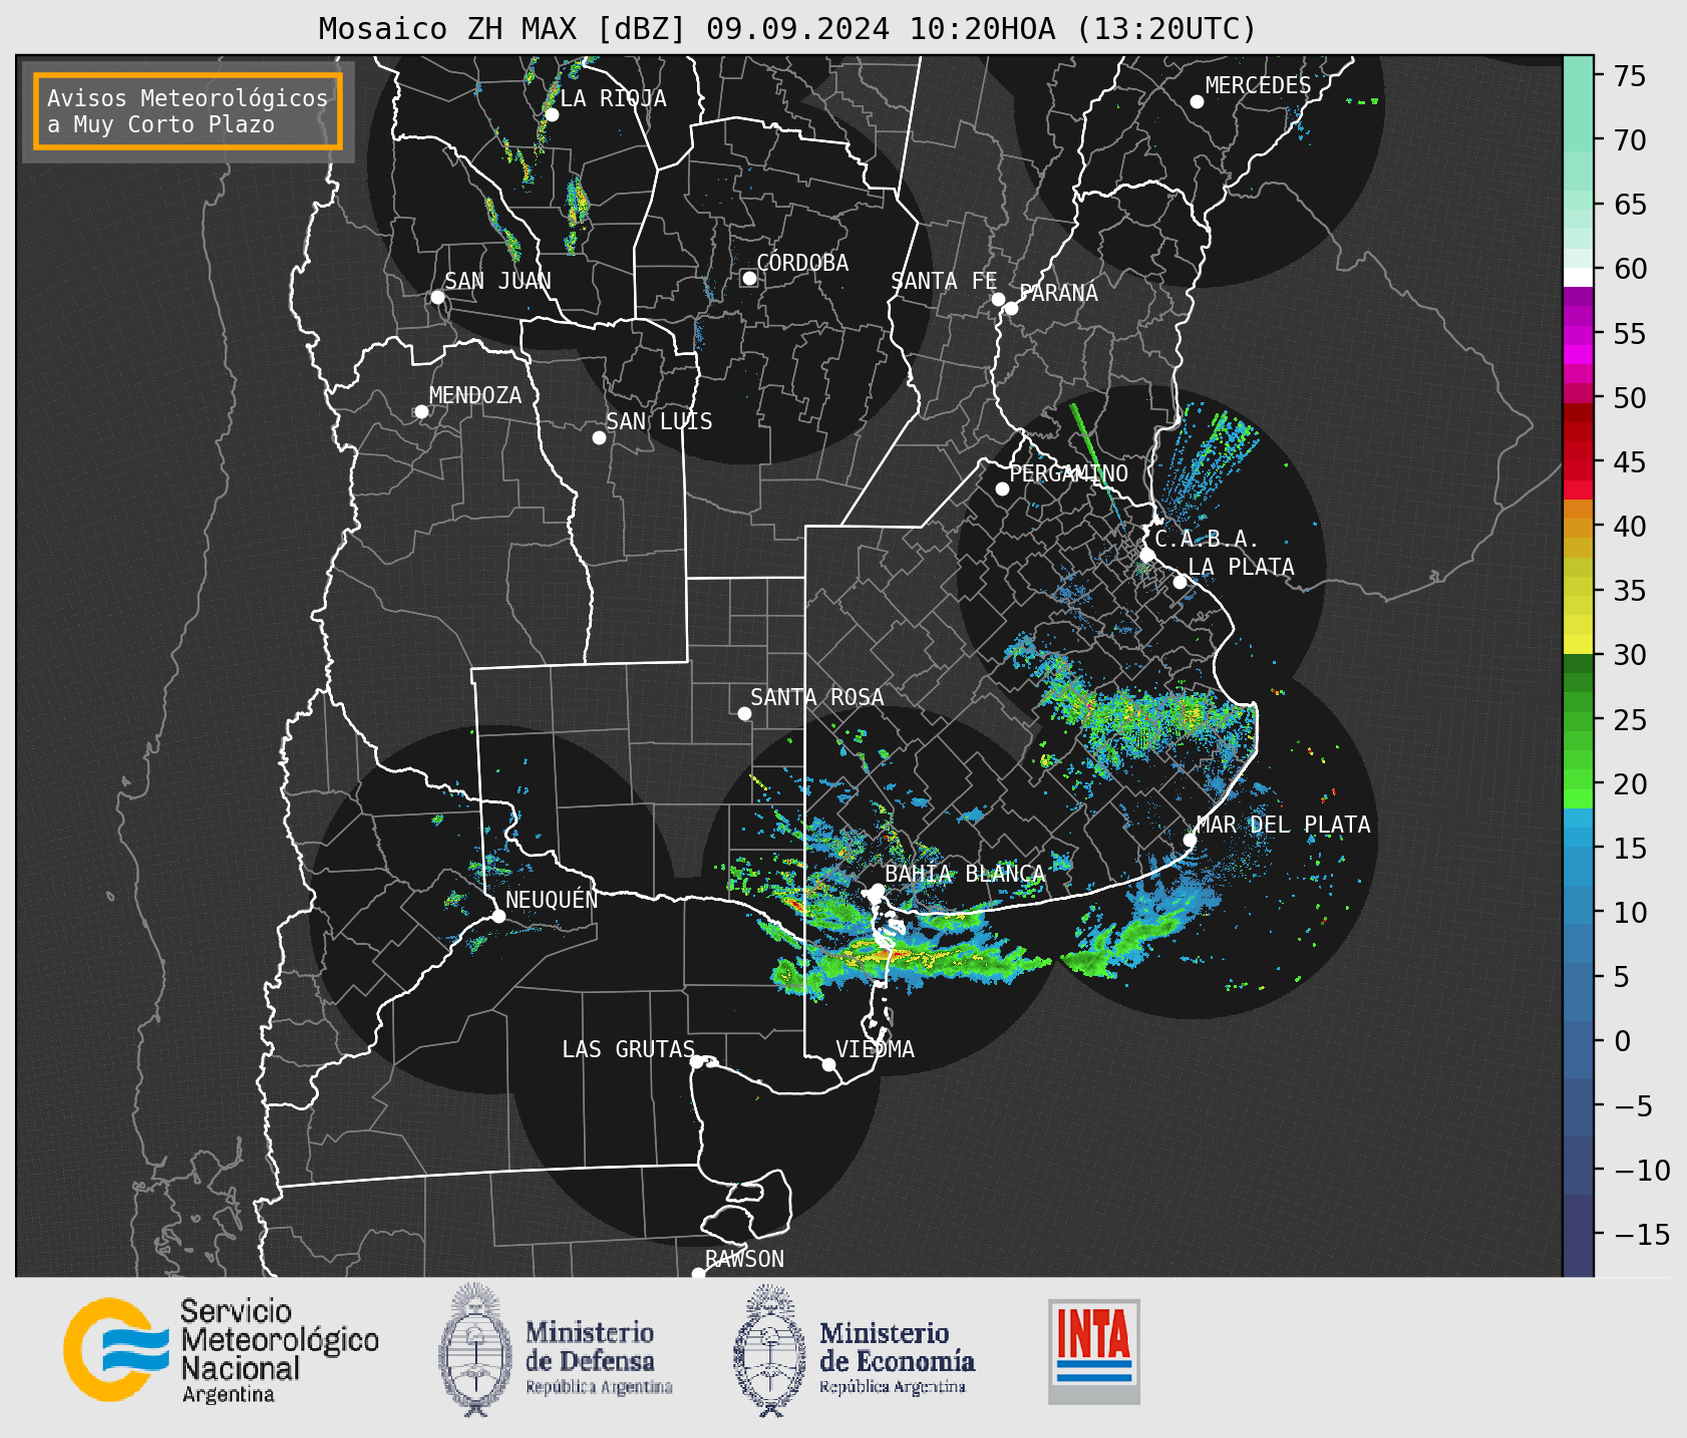
Task: Click the map title Mosaico ZH MAX
Action: pos(787,29)
